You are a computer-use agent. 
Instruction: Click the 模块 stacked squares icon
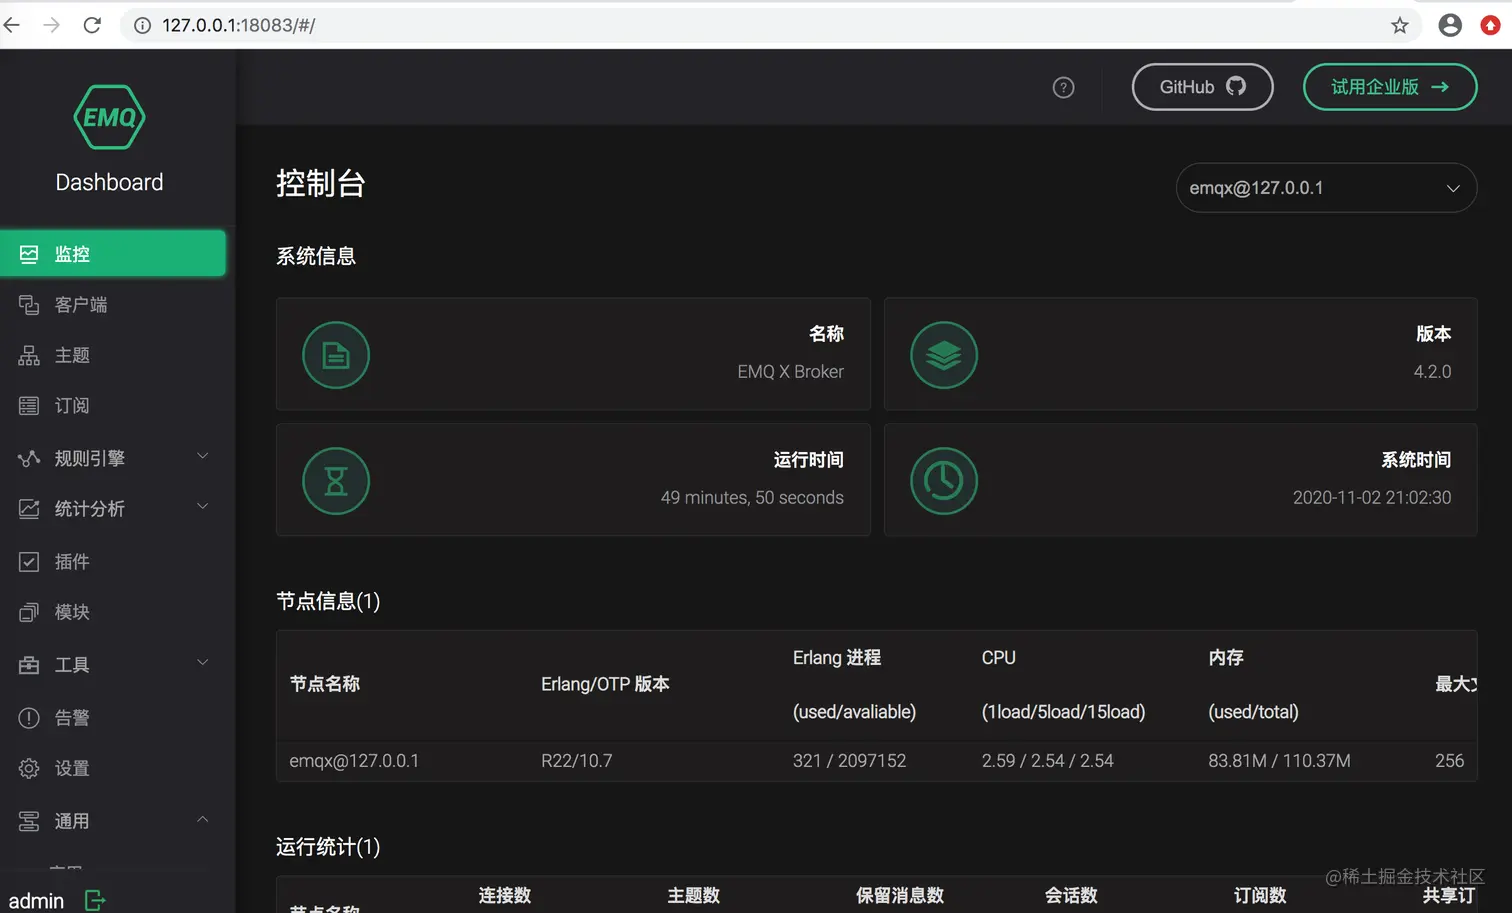click(x=29, y=612)
